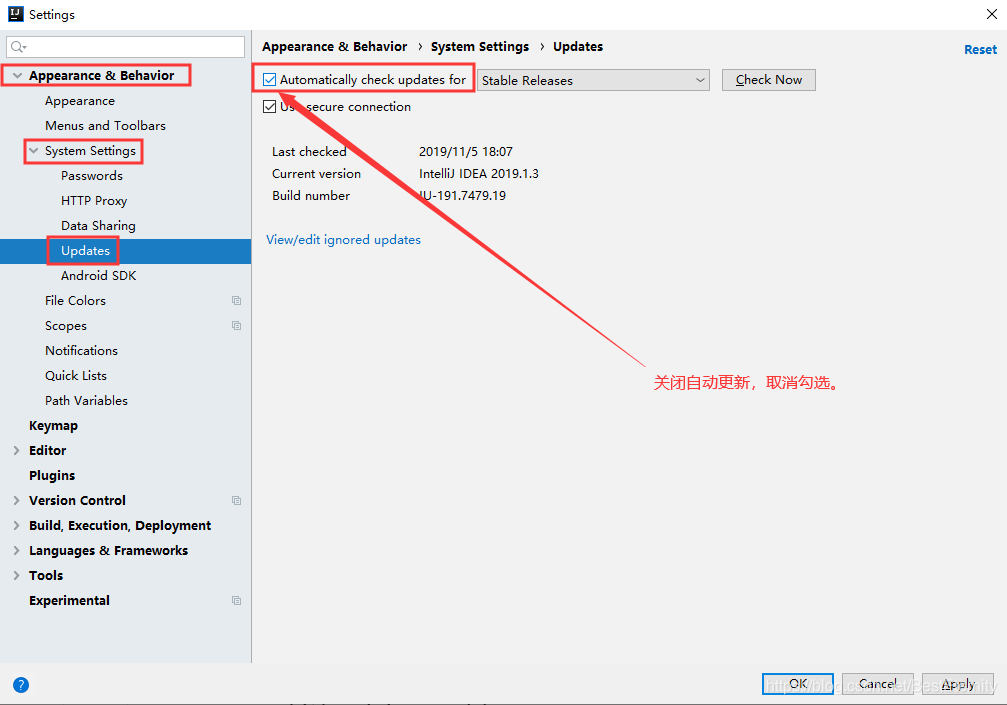Select Plugins settings
Viewport: 1007px width, 705px height.
tap(52, 476)
